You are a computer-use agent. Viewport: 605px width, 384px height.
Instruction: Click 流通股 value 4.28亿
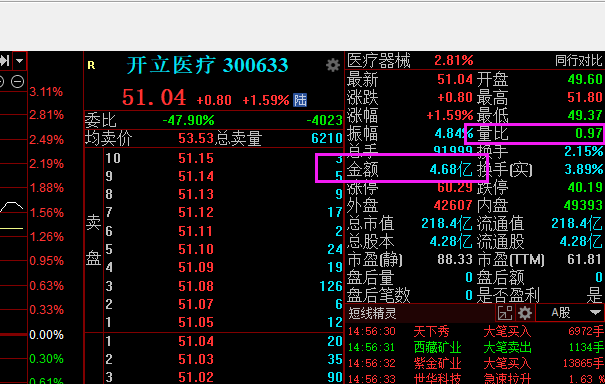point(581,242)
